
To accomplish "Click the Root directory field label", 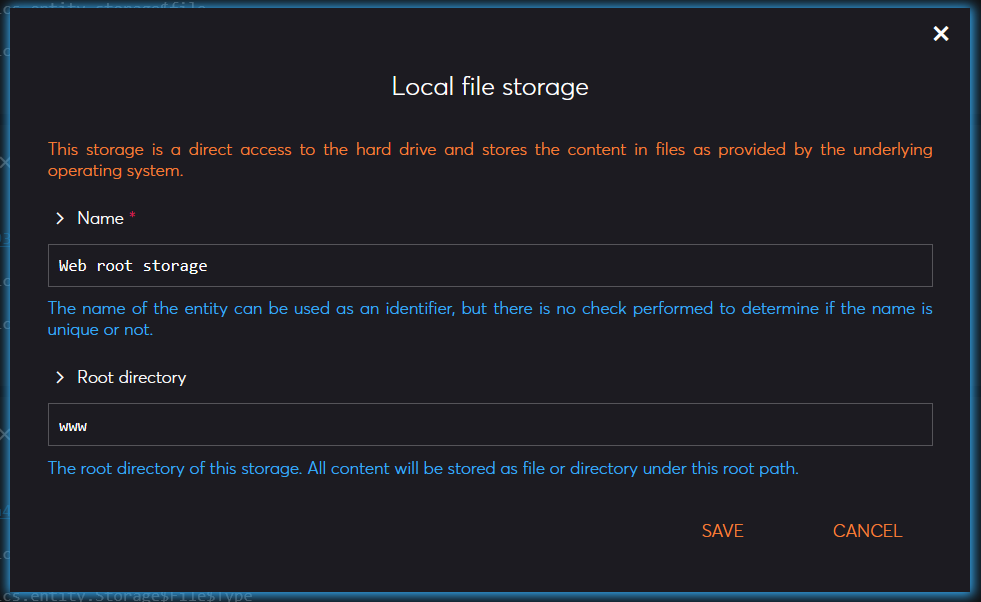I will (131, 377).
